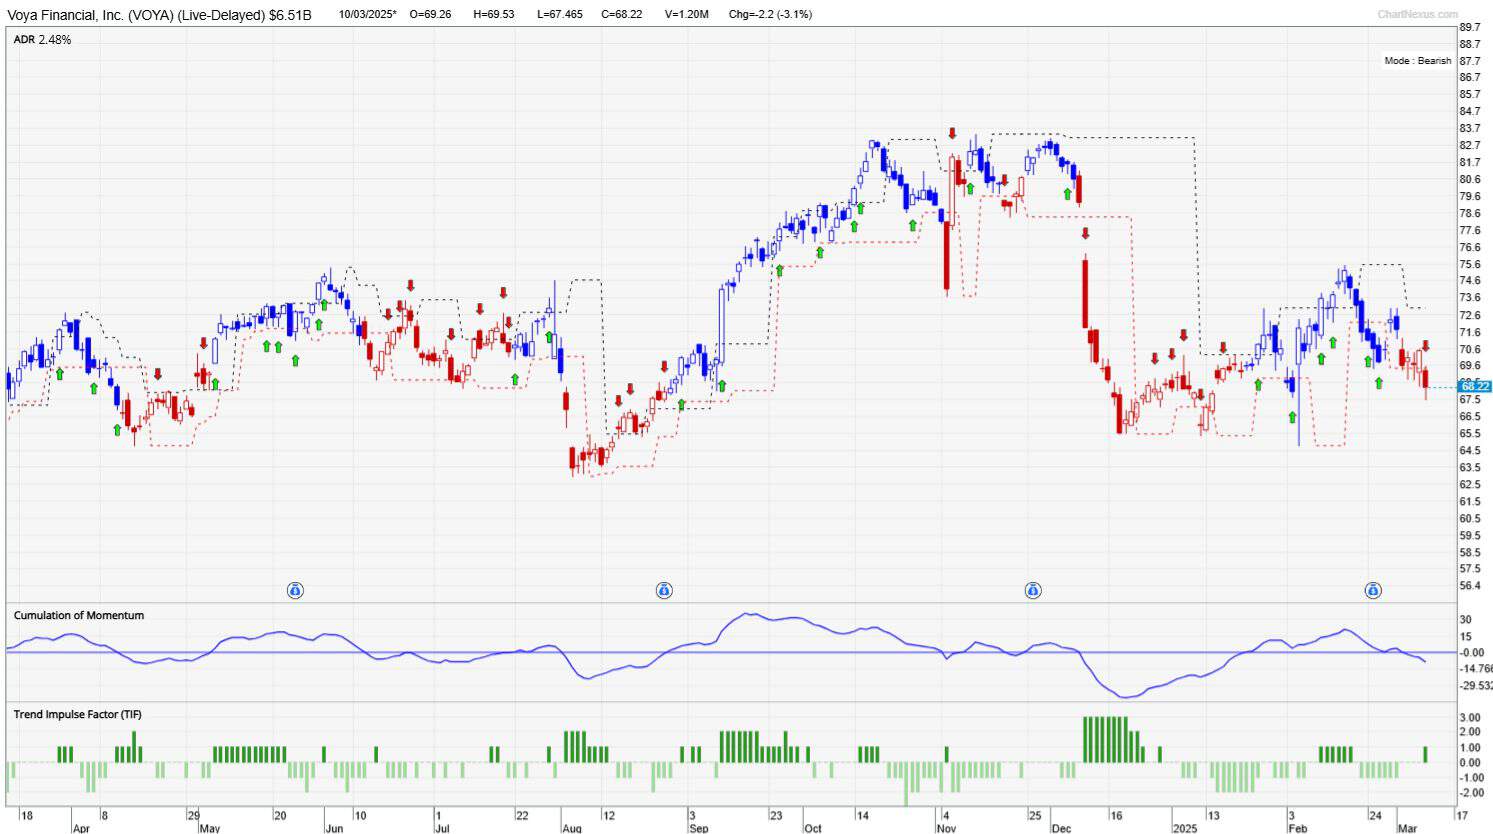The height and width of the screenshot is (834, 1493).
Task: Select the 2025 year label on the time axis
Action: [x=1184, y=829]
